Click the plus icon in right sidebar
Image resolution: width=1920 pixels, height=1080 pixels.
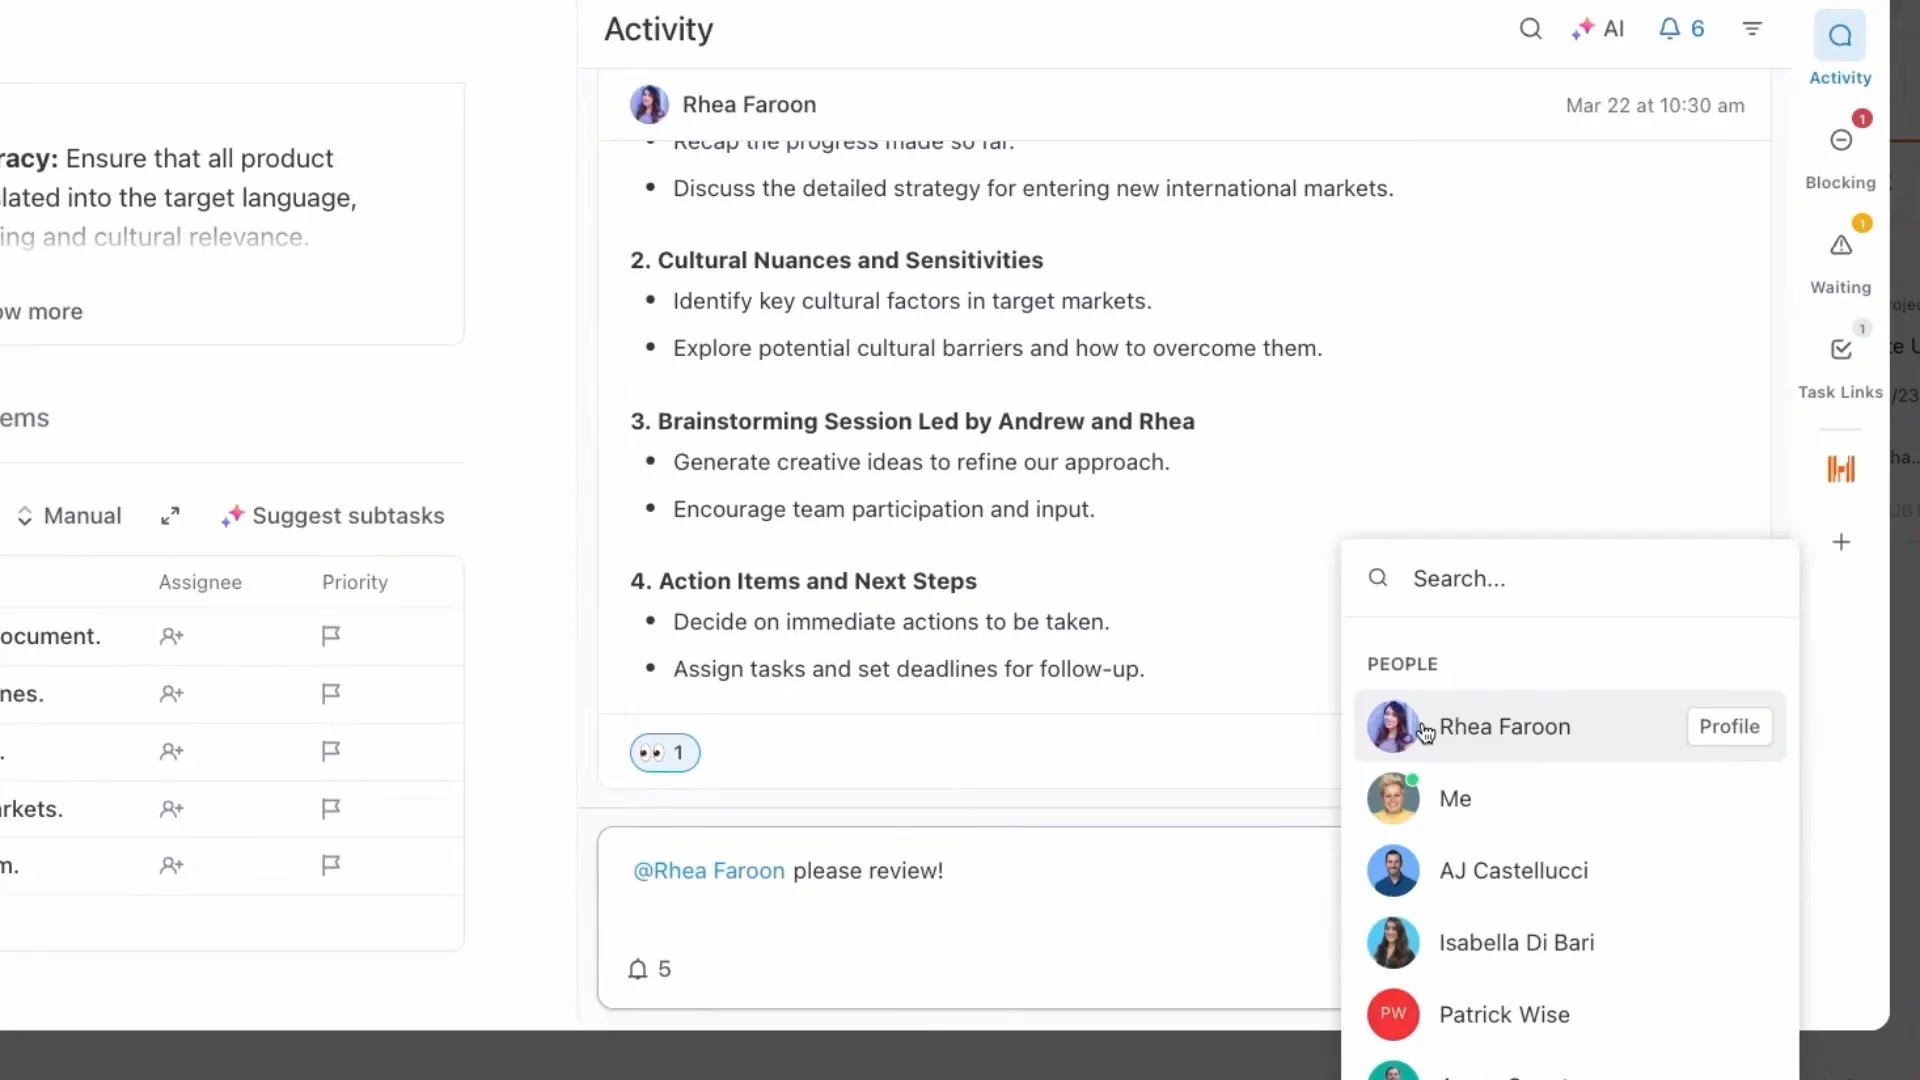(1841, 542)
